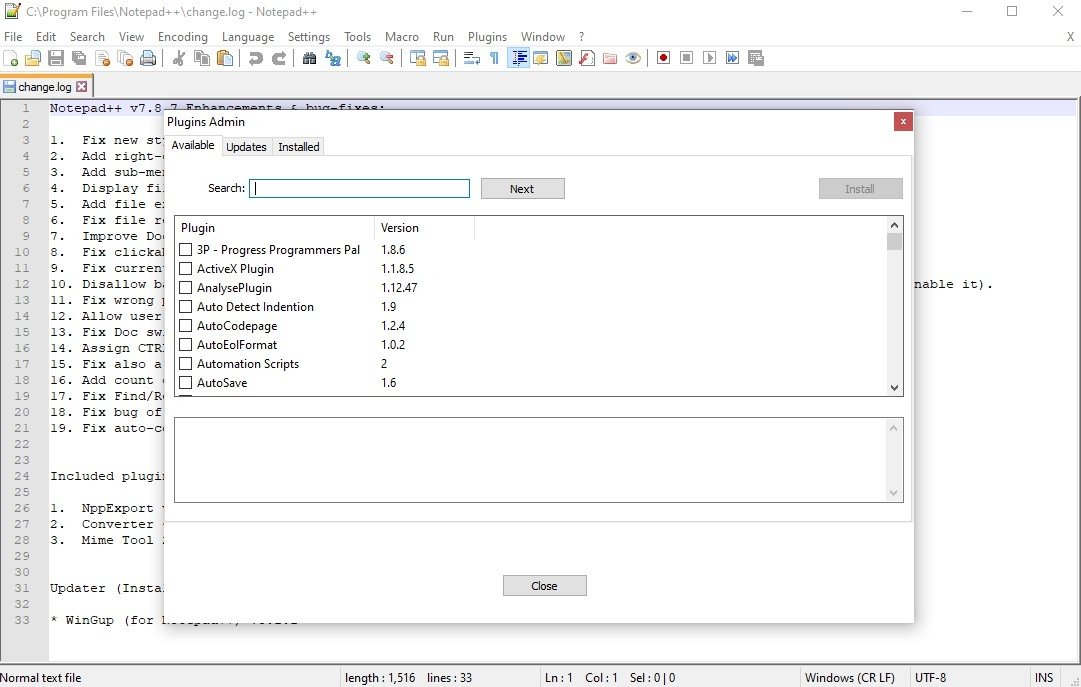
Task: Open the Plugins menu
Action: [487, 37]
